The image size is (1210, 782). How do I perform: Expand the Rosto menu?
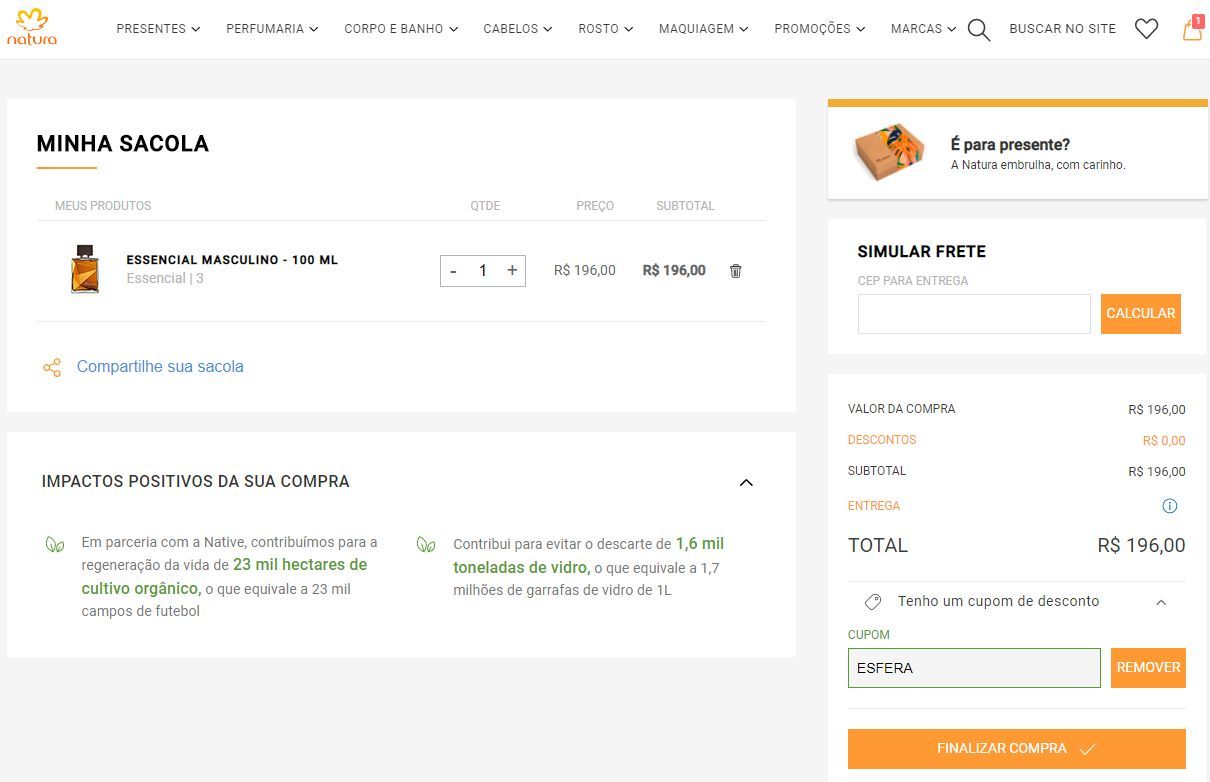point(606,29)
